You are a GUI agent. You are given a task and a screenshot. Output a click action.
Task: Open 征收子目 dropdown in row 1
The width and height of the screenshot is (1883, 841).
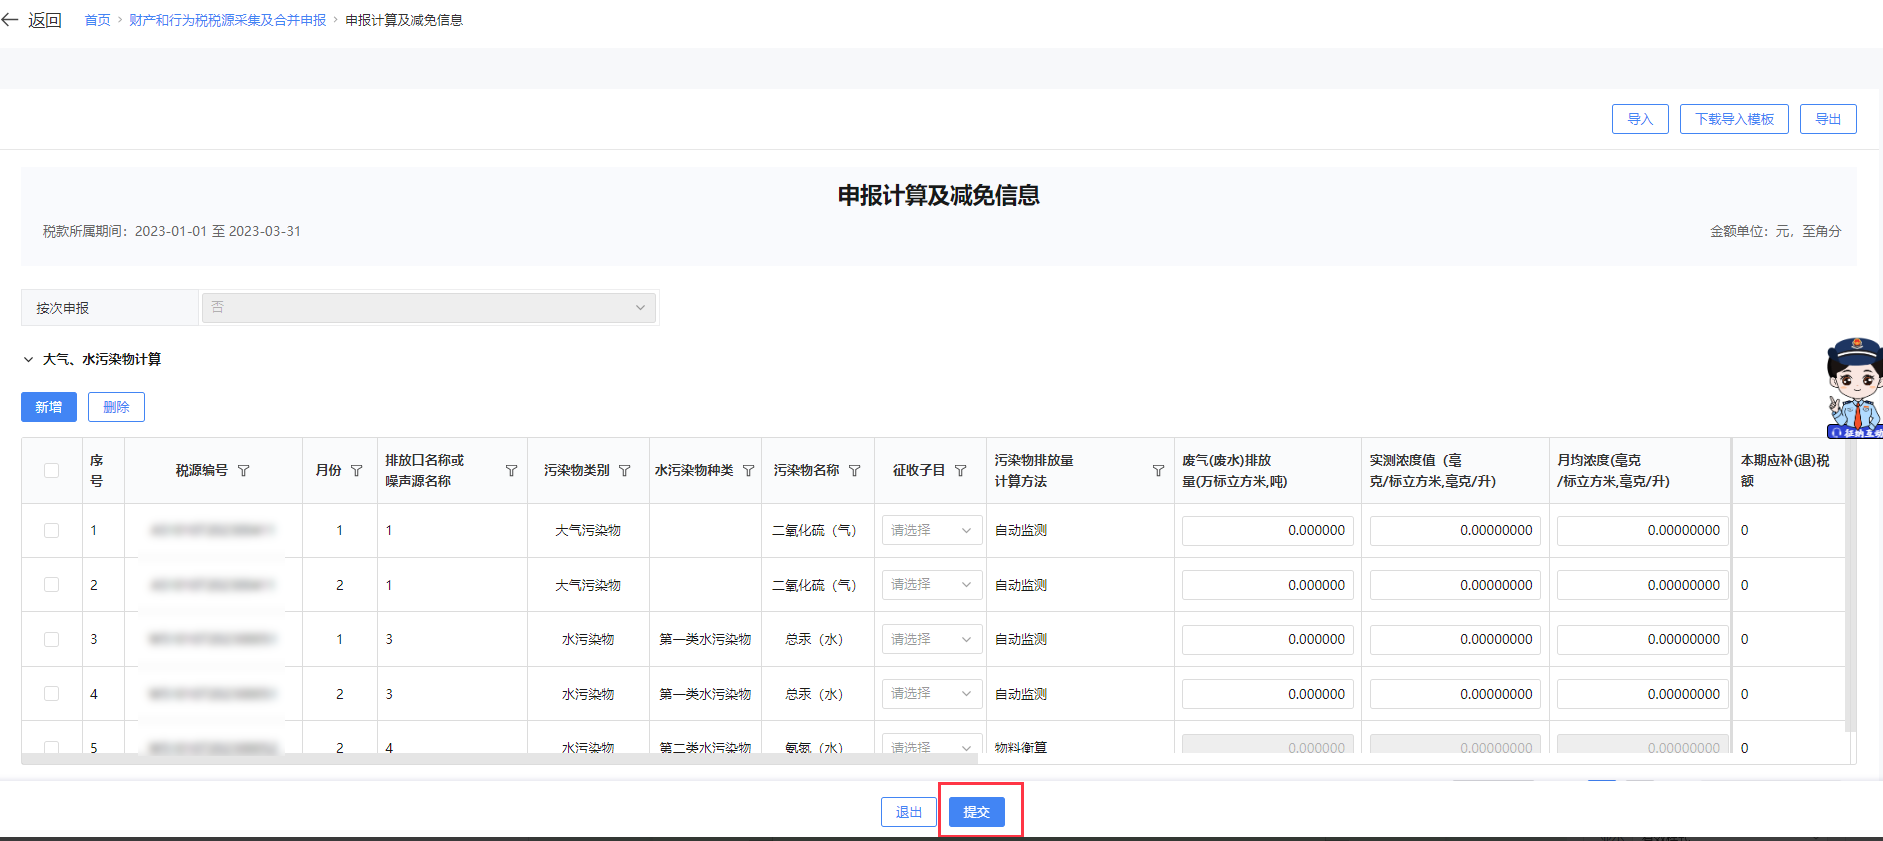(x=930, y=531)
